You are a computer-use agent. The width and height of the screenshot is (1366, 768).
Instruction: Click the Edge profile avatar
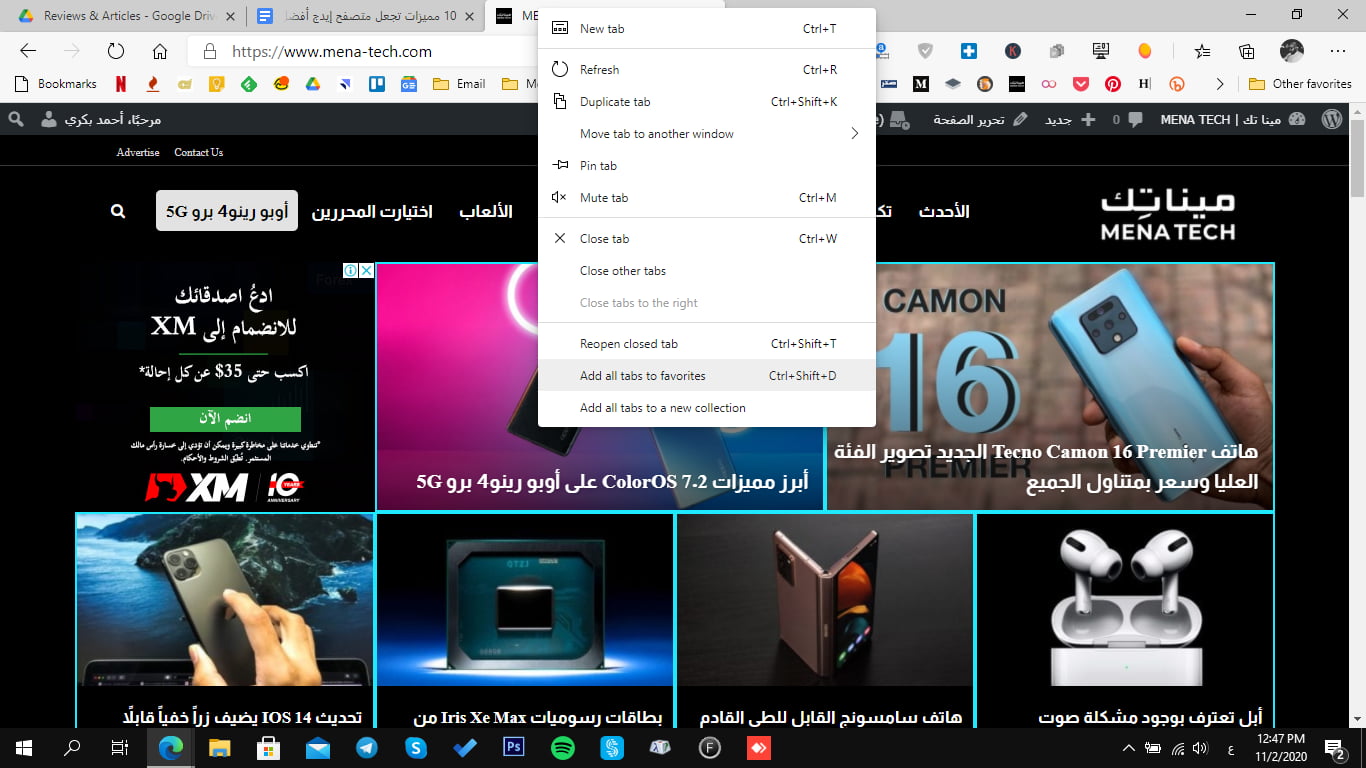(1291, 51)
